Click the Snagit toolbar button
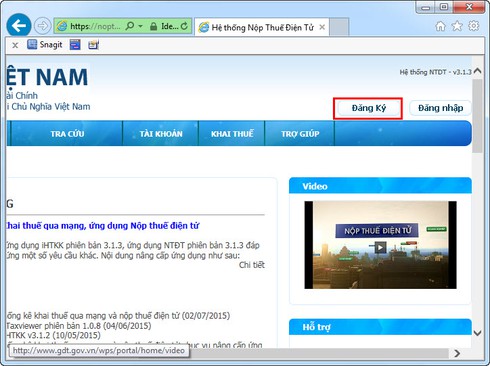This screenshot has height=366, width=490. click(x=45, y=45)
